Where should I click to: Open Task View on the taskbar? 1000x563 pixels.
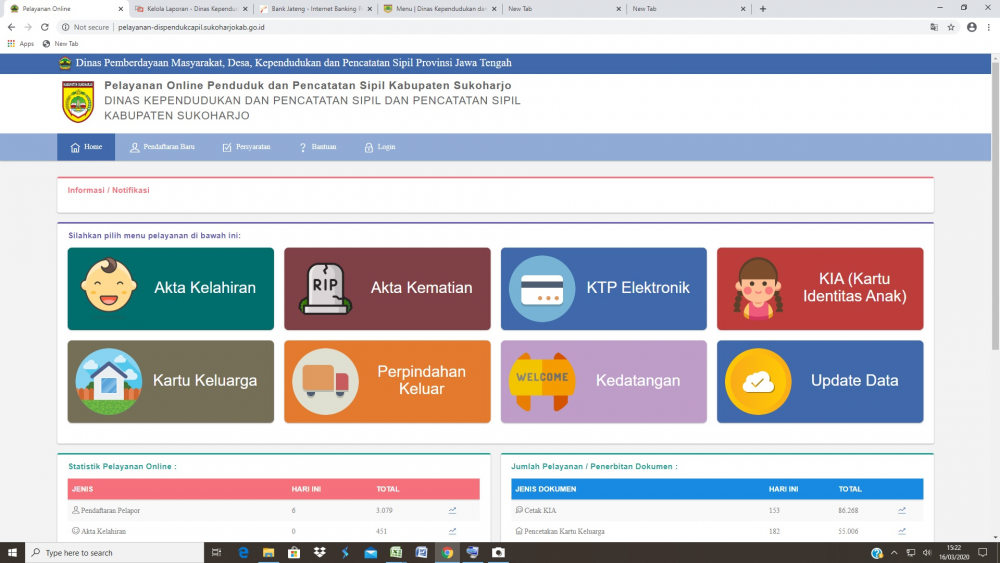pos(216,552)
